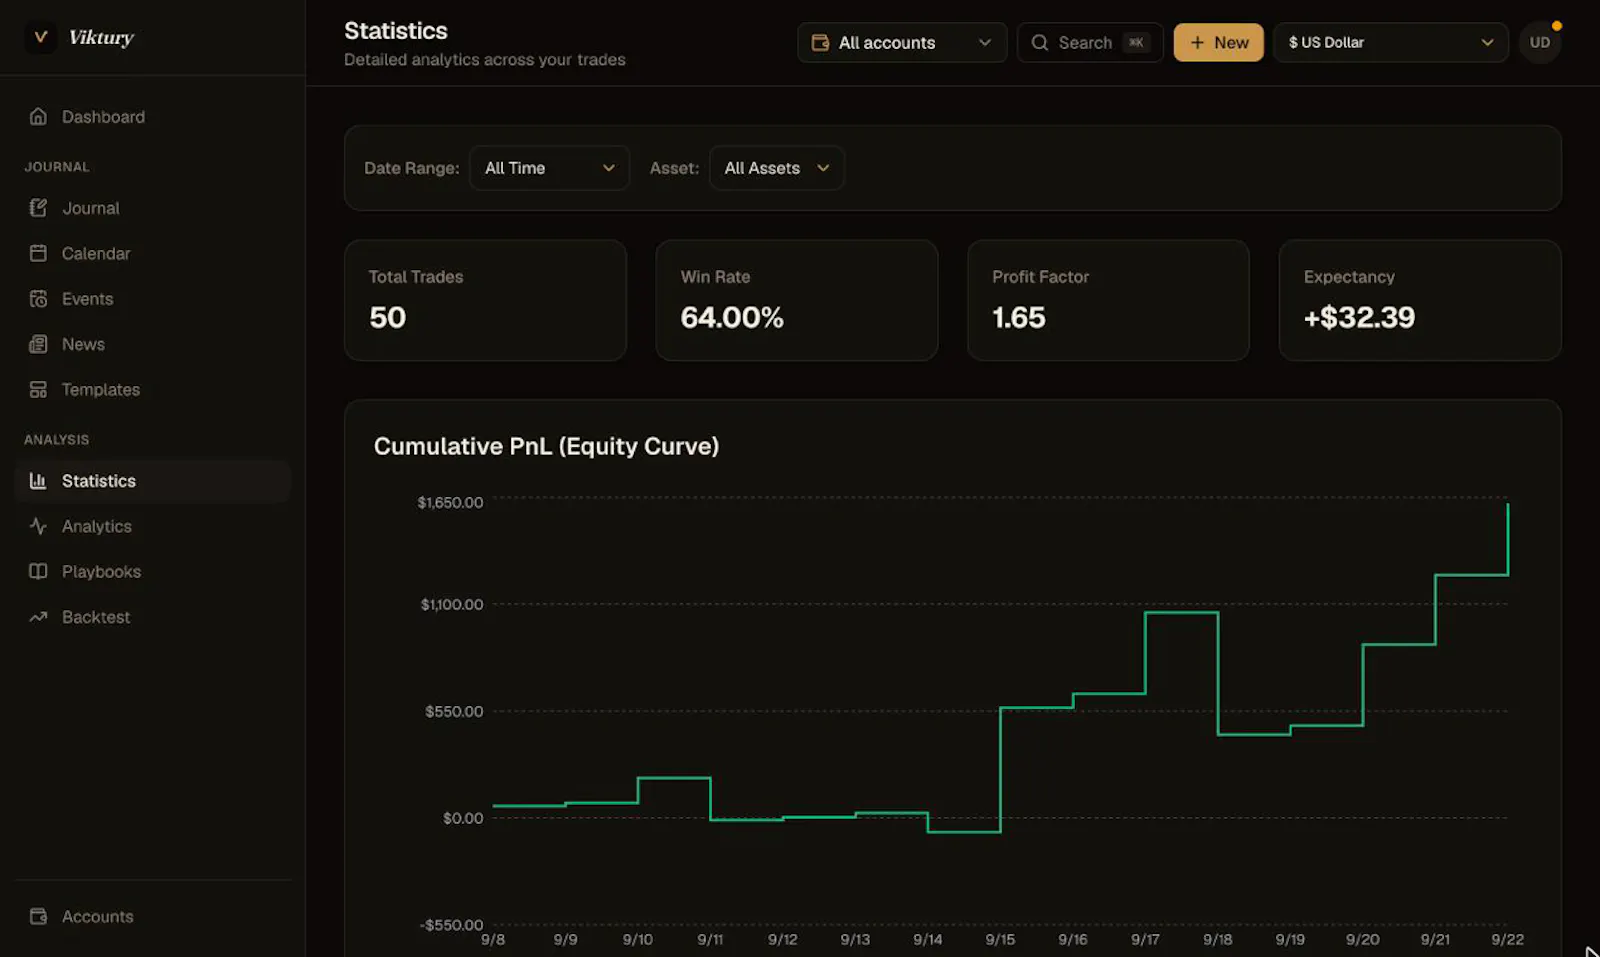Click the Total Trades card

pyautogui.click(x=485, y=300)
